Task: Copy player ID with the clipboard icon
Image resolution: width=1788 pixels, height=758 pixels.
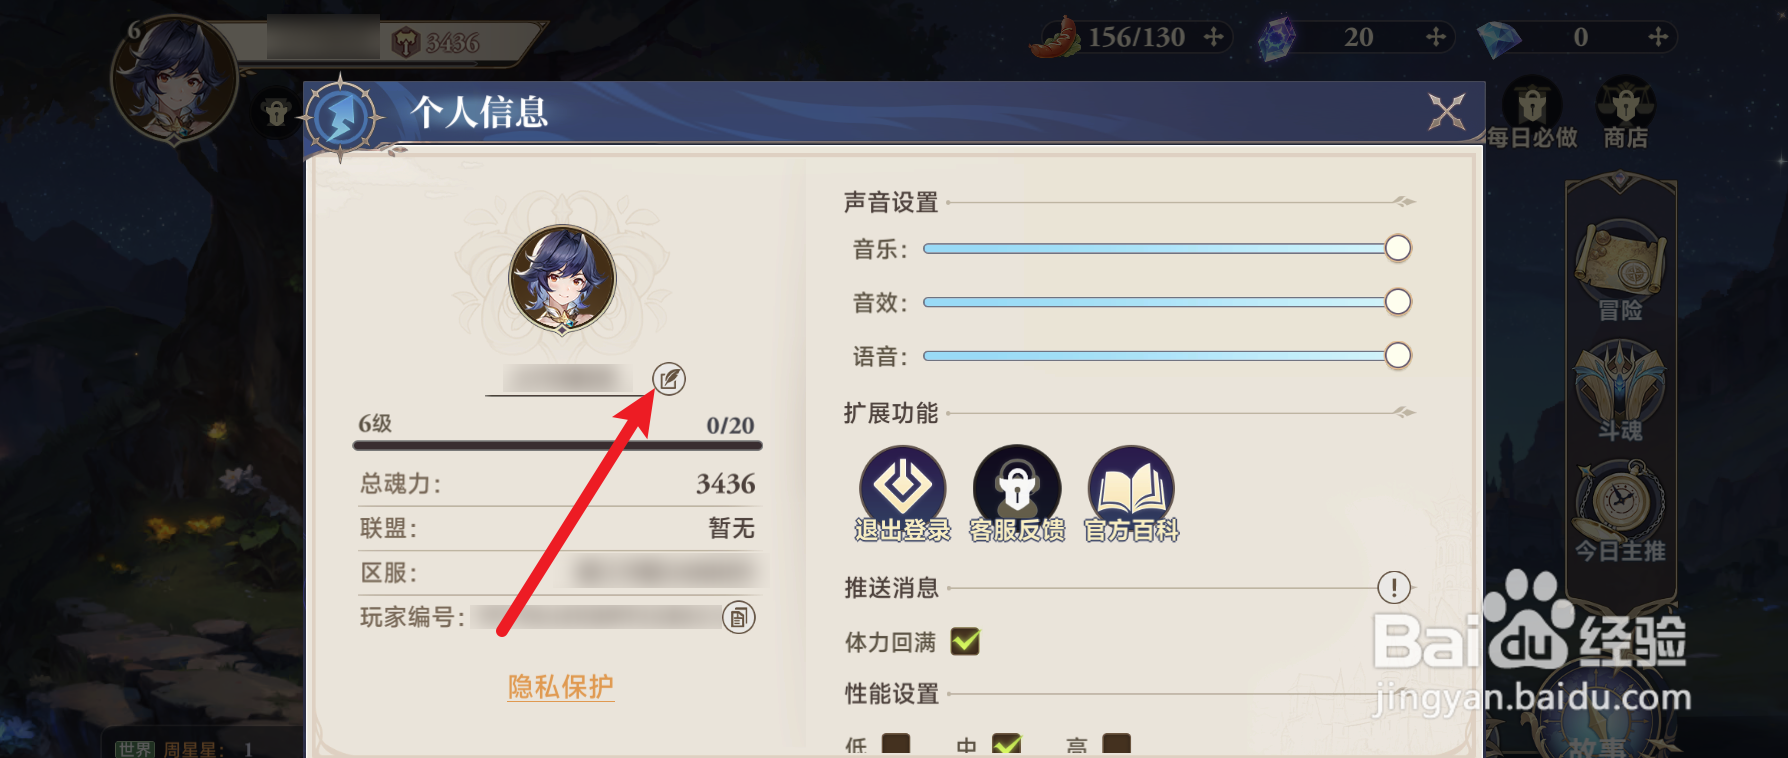Action: (x=738, y=617)
